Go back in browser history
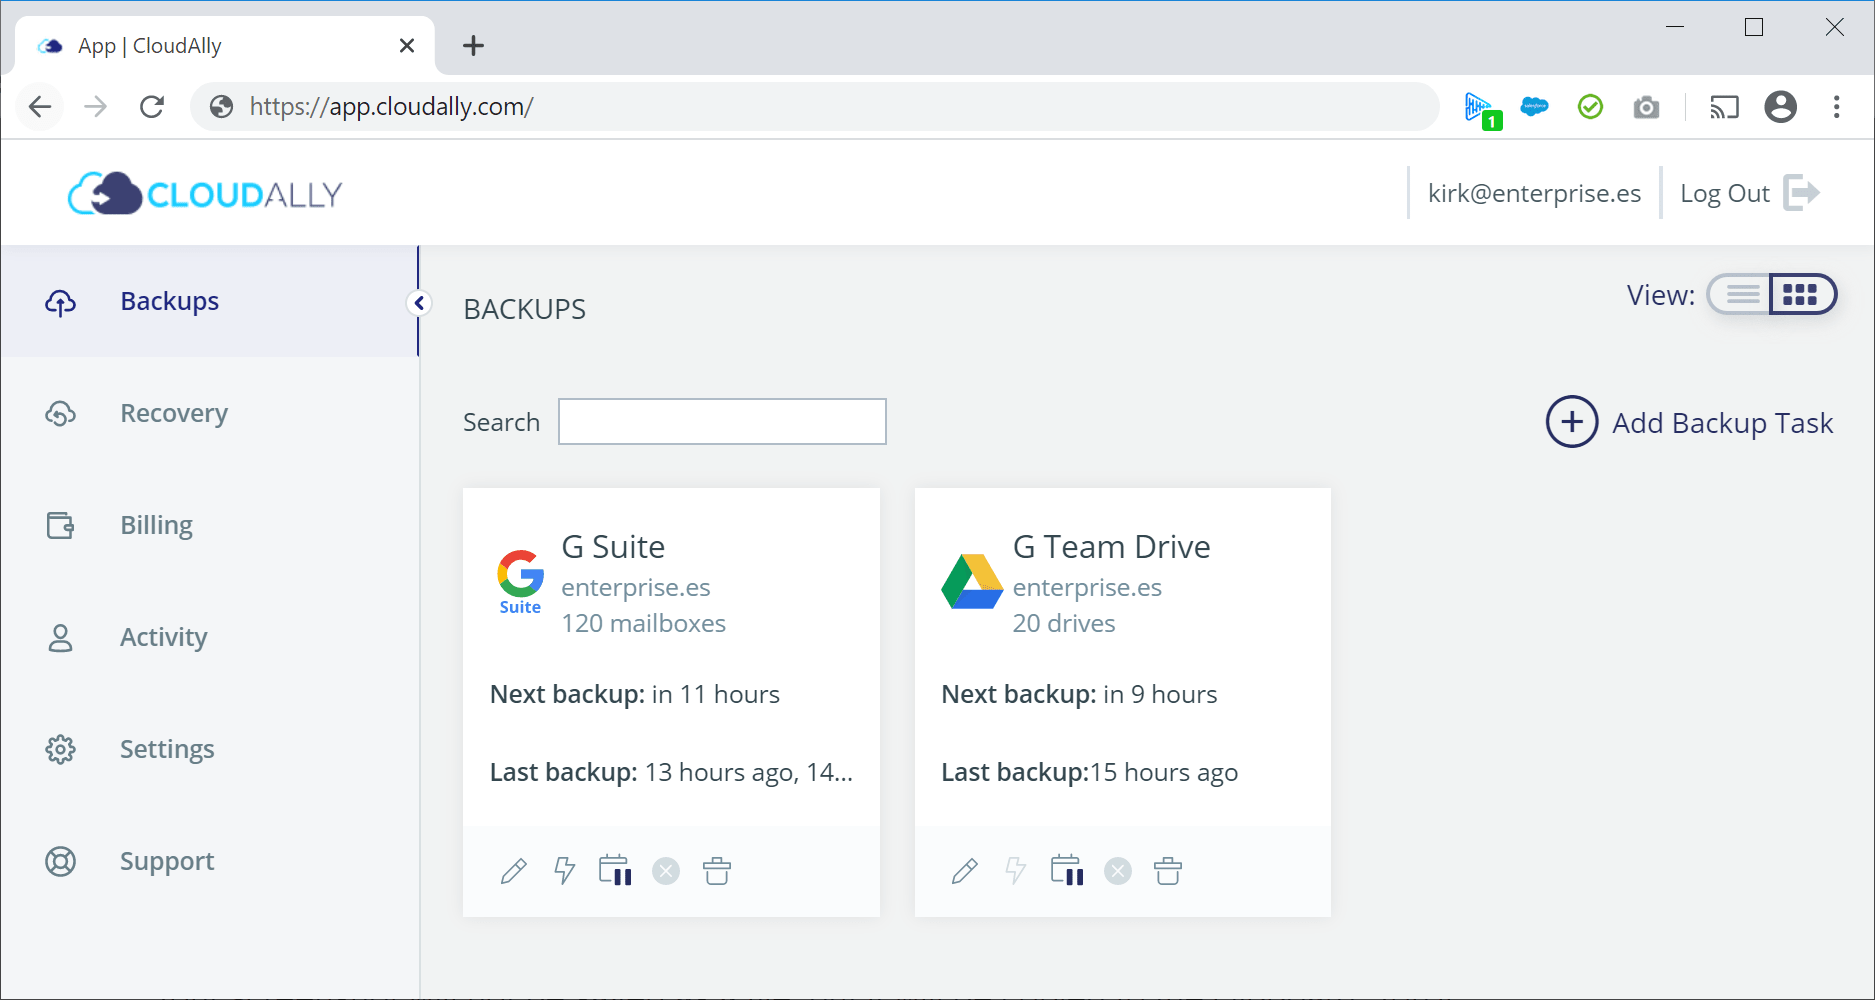This screenshot has height=1000, width=1875. 40,107
